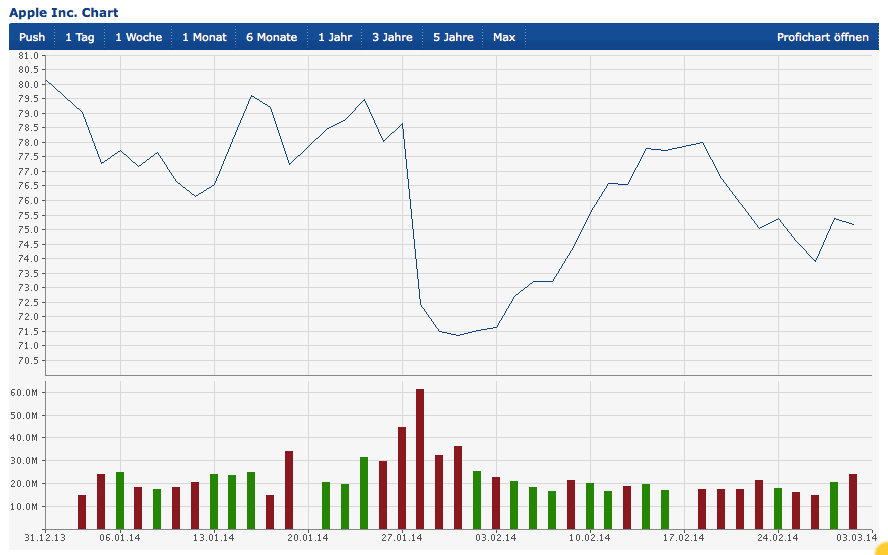Screen dimensions: 888x555
Task: Select the 1 Monat range
Action: pyautogui.click(x=204, y=37)
